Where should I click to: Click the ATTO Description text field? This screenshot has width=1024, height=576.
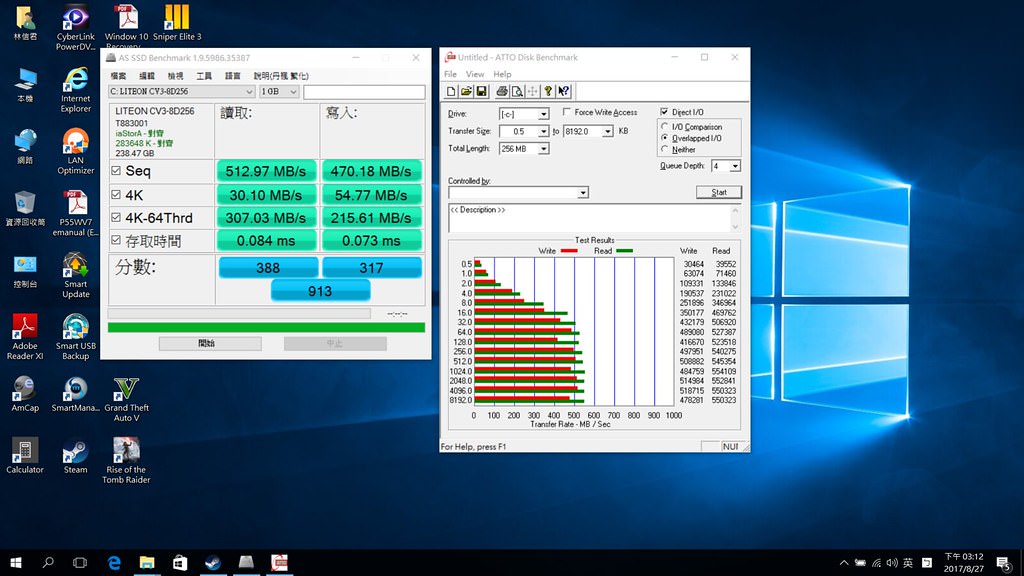pos(588,218)
